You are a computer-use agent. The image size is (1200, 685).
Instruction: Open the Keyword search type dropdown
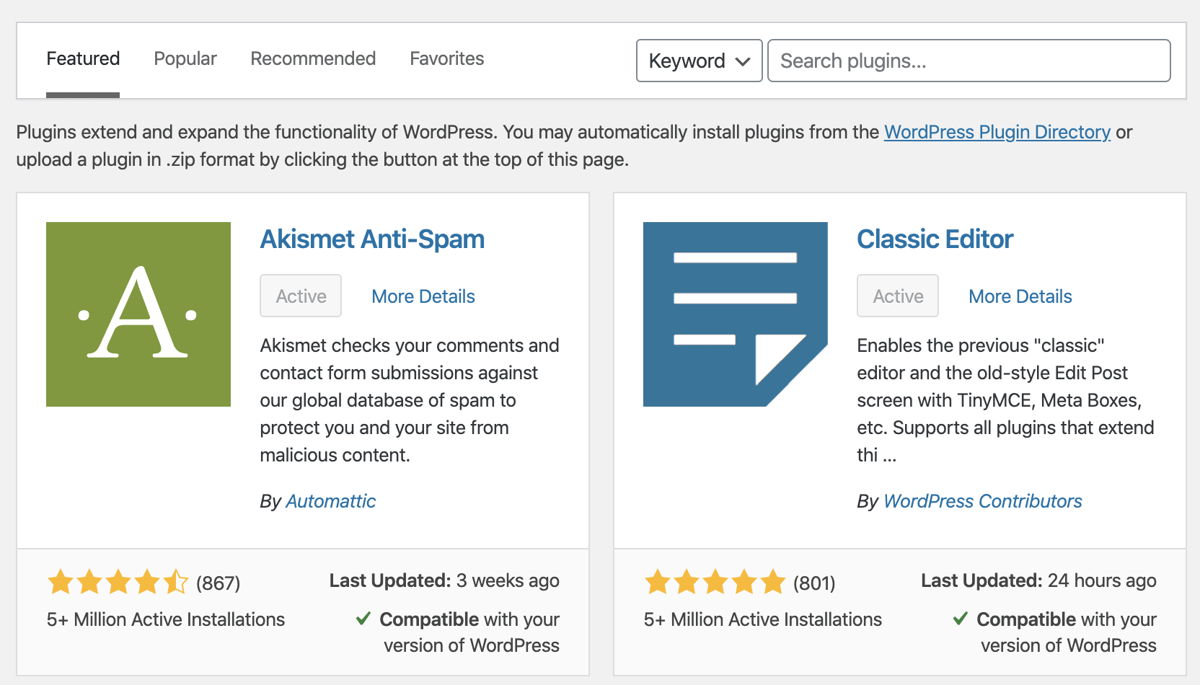tap(699, 61)
